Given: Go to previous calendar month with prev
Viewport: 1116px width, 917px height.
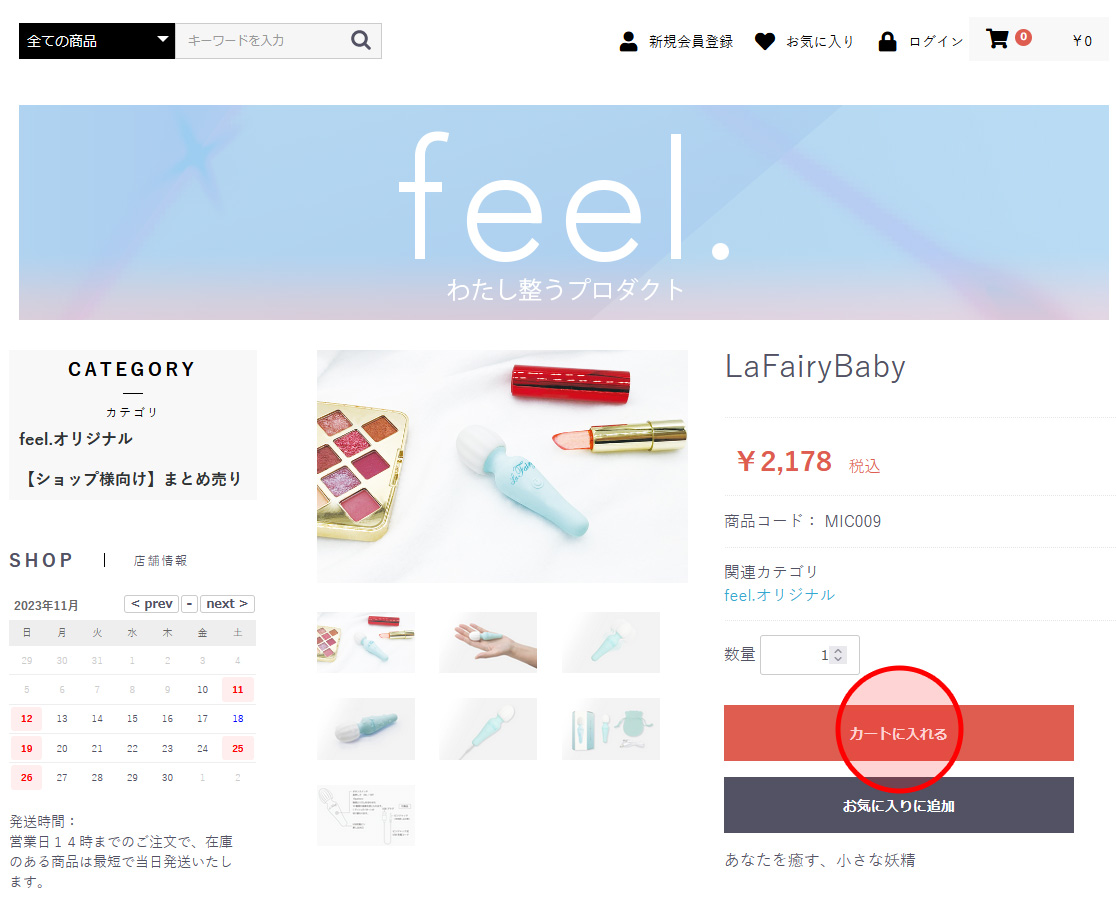Looking at the screenshot, I should (x=152, y=604).
